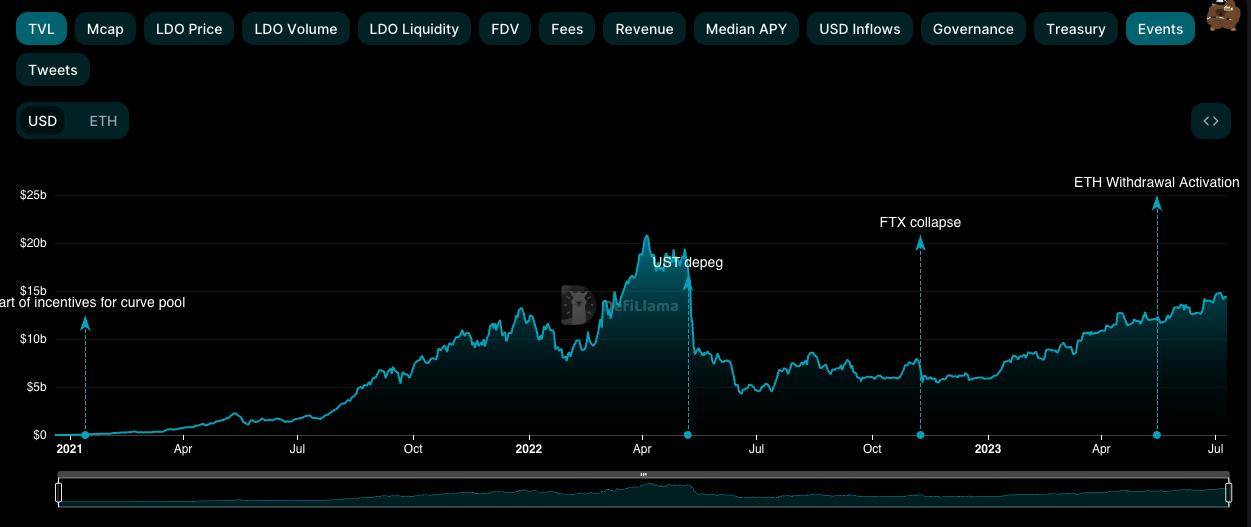Click the $10b axis label

pos(33,339)
